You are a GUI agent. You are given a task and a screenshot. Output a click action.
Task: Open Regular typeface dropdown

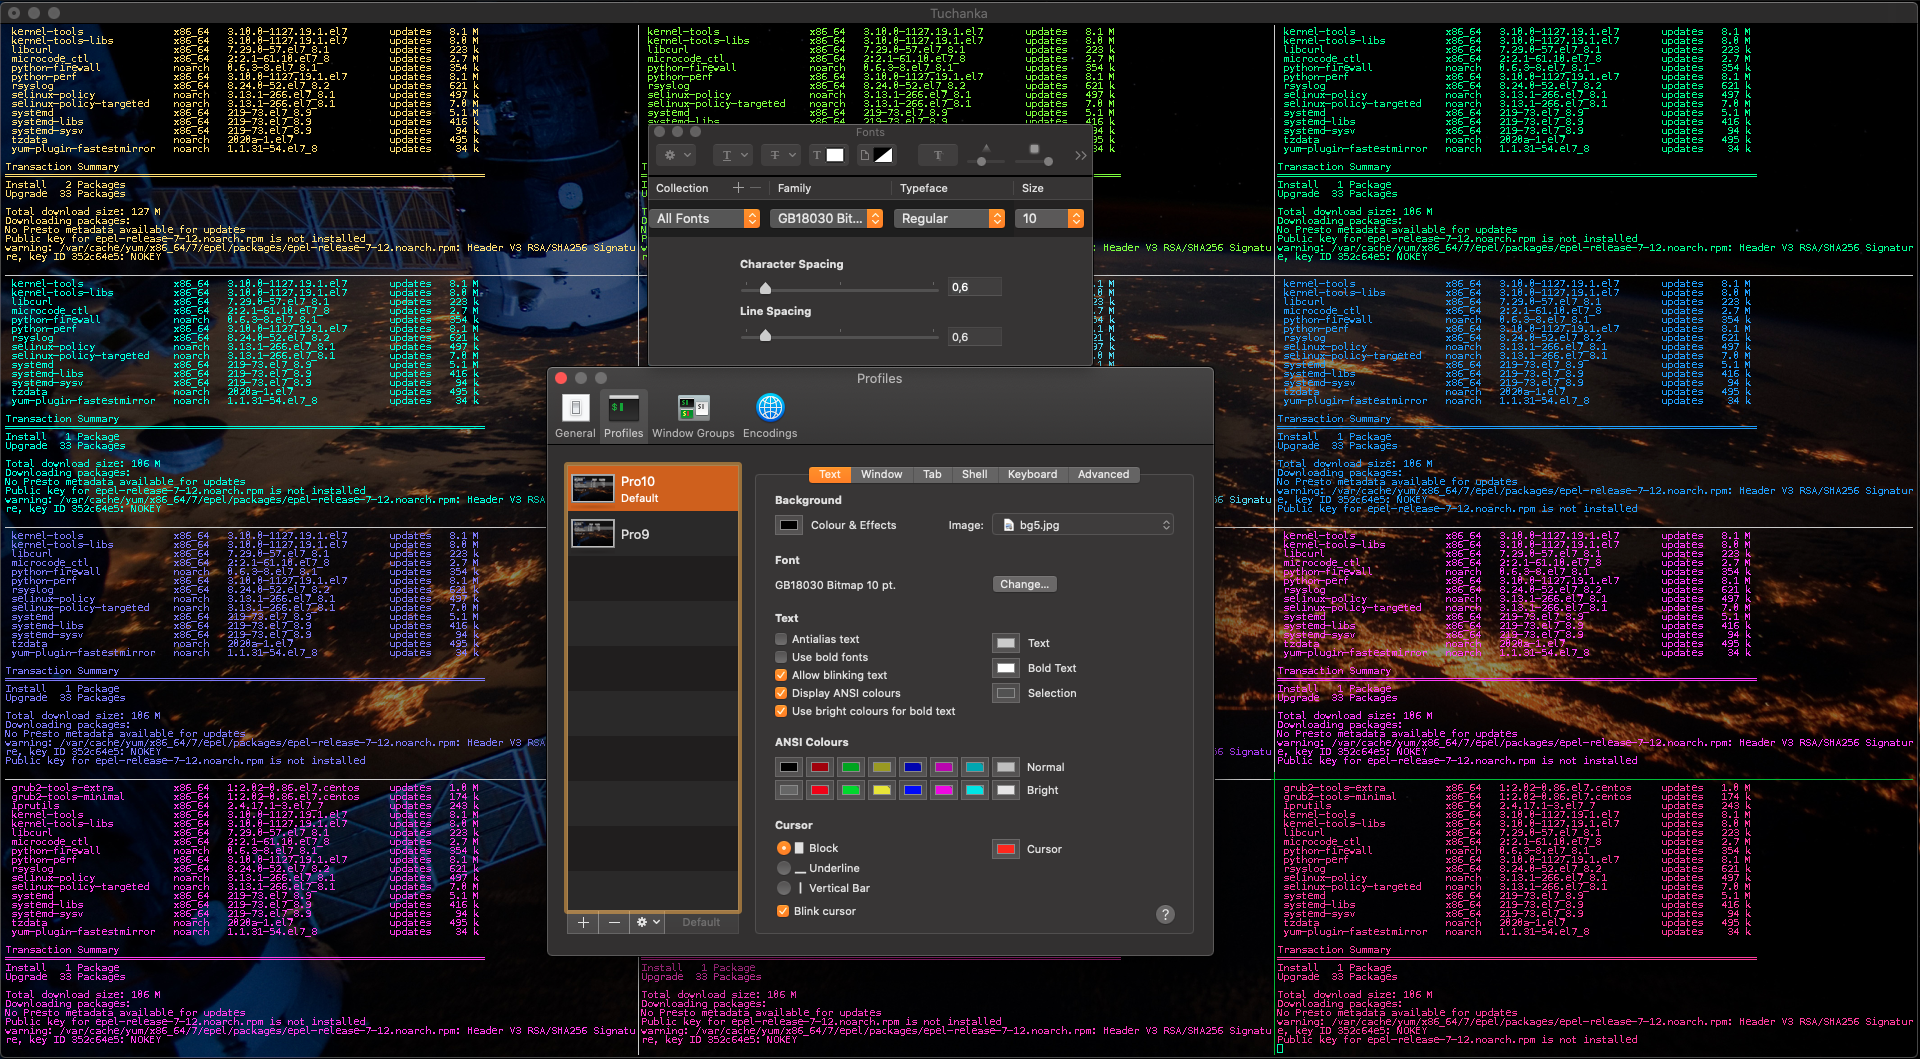tap(950, 218)
